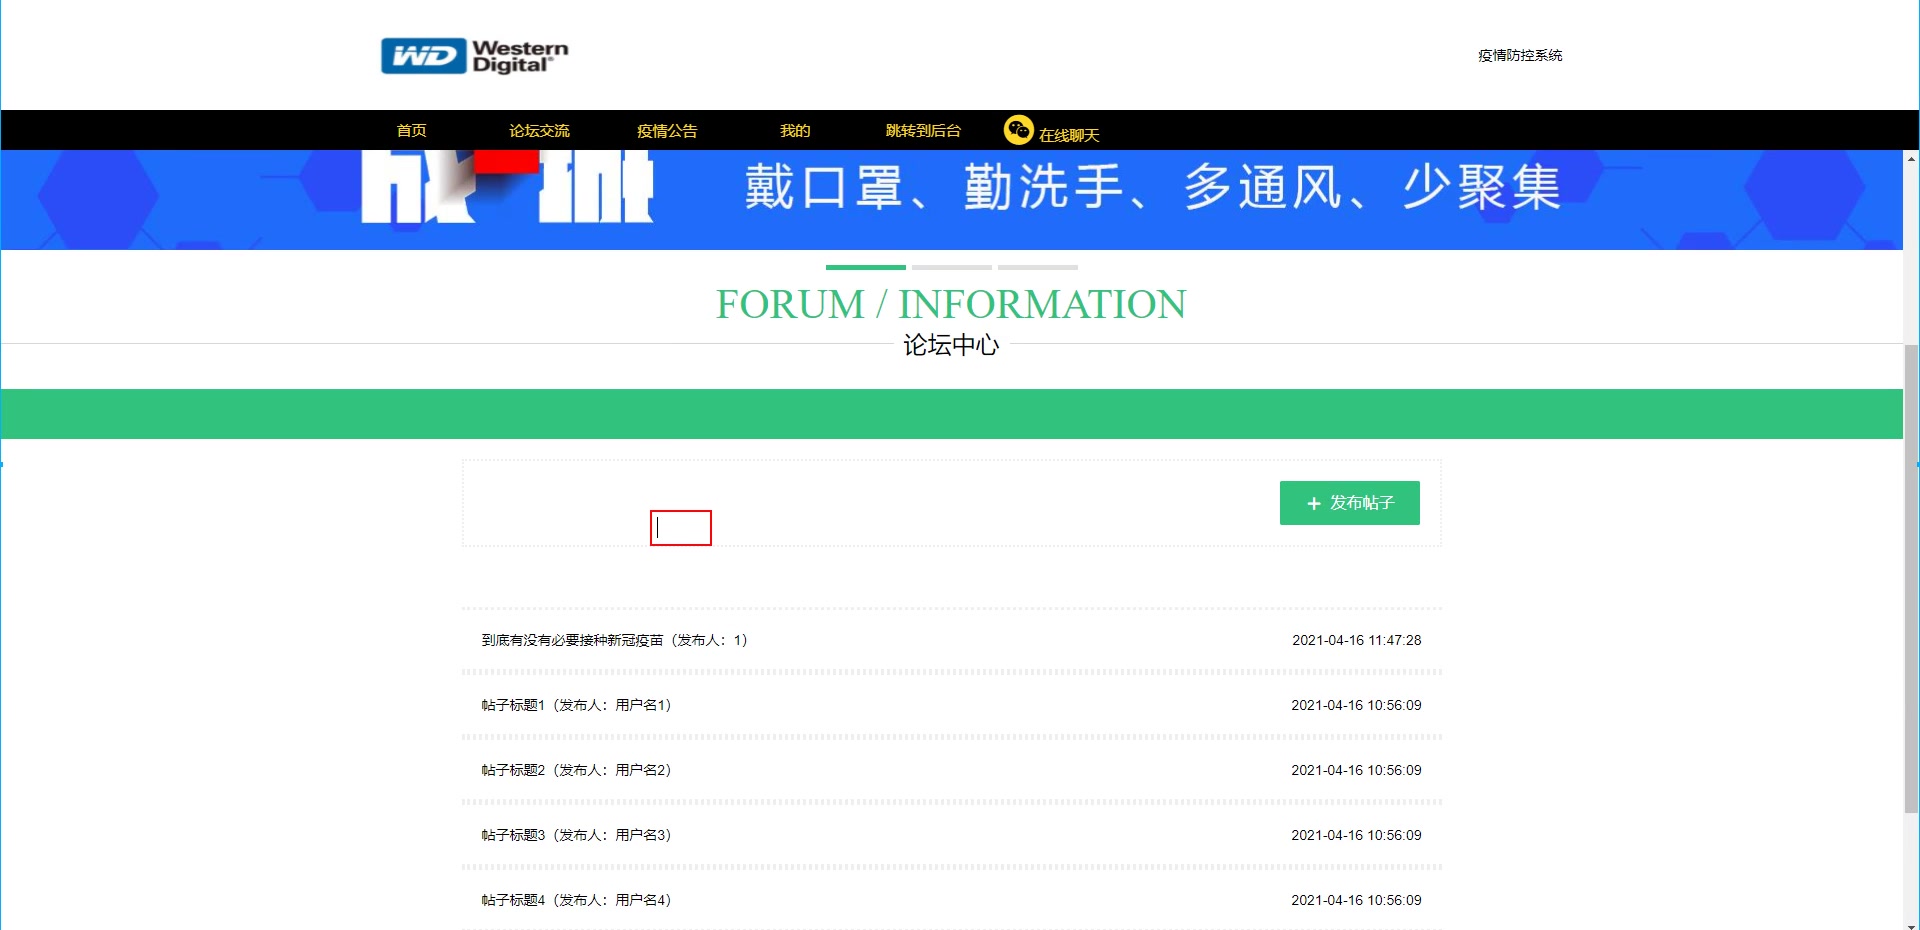Open 在线聊天 link
Screen dimensions: 1920x930
pos(1069,135)
